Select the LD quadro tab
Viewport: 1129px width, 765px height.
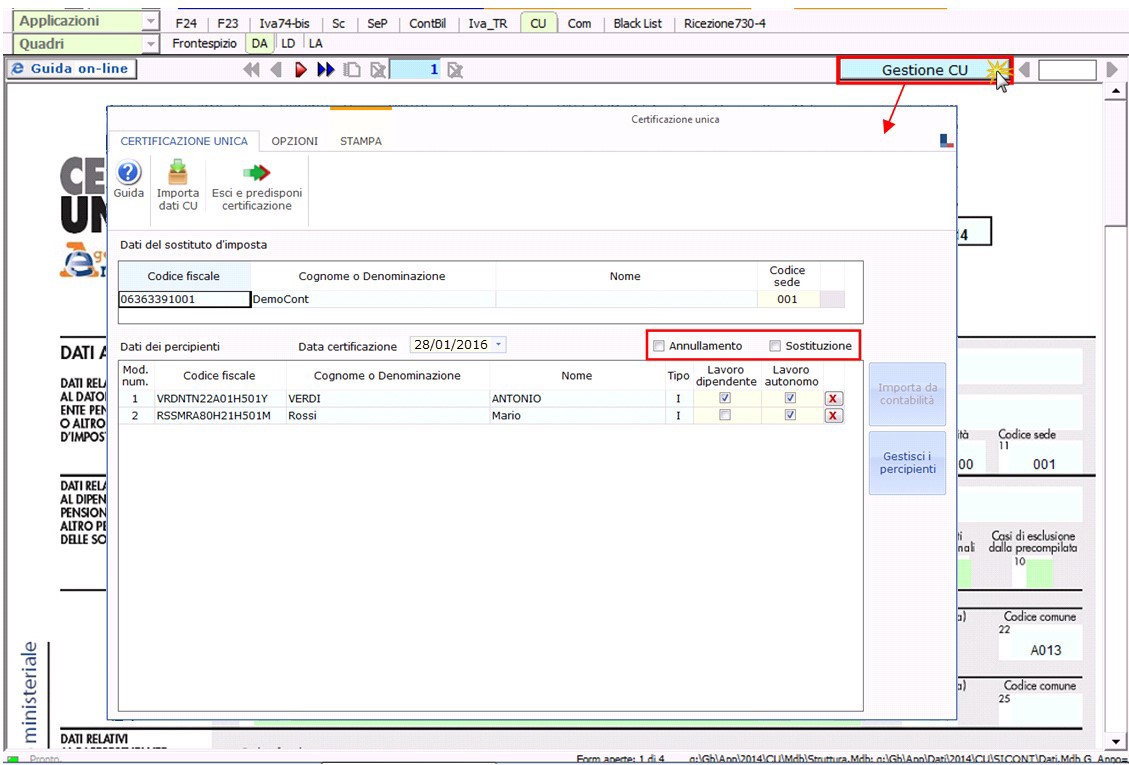tap(288, 44)
